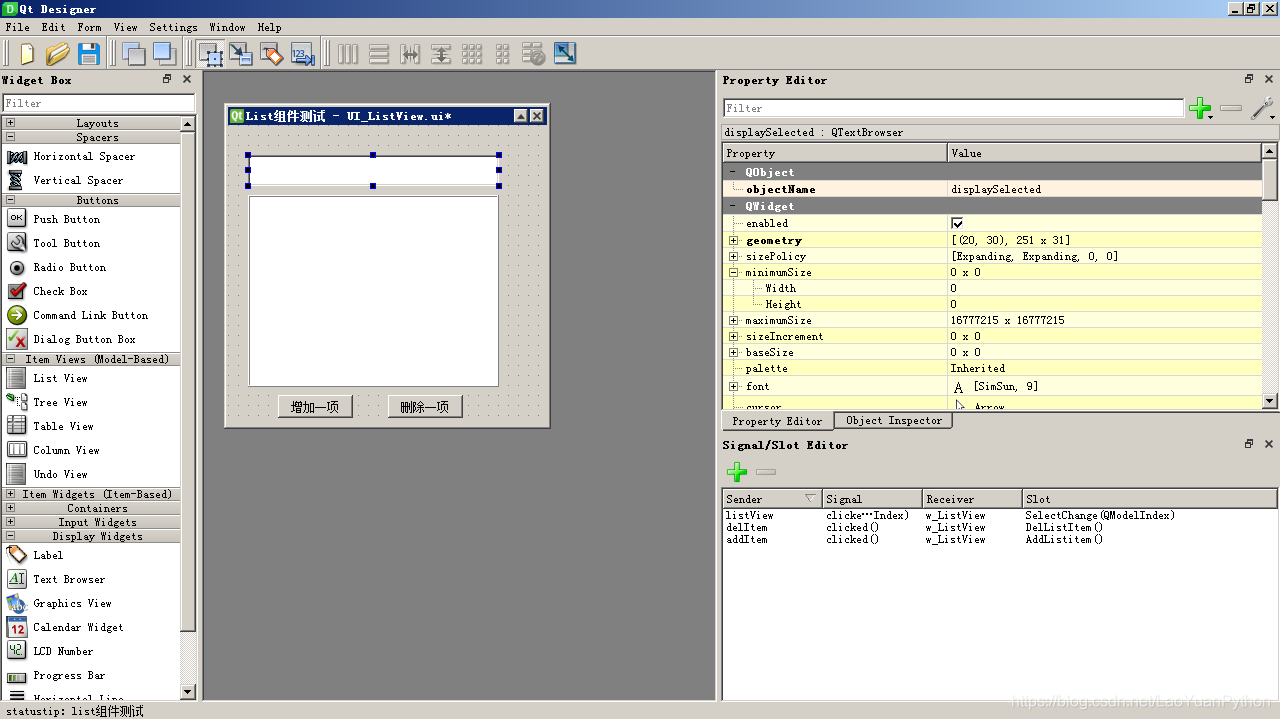Click the Remove minus icon in Signal/Slot Editor

pos(766,472)
